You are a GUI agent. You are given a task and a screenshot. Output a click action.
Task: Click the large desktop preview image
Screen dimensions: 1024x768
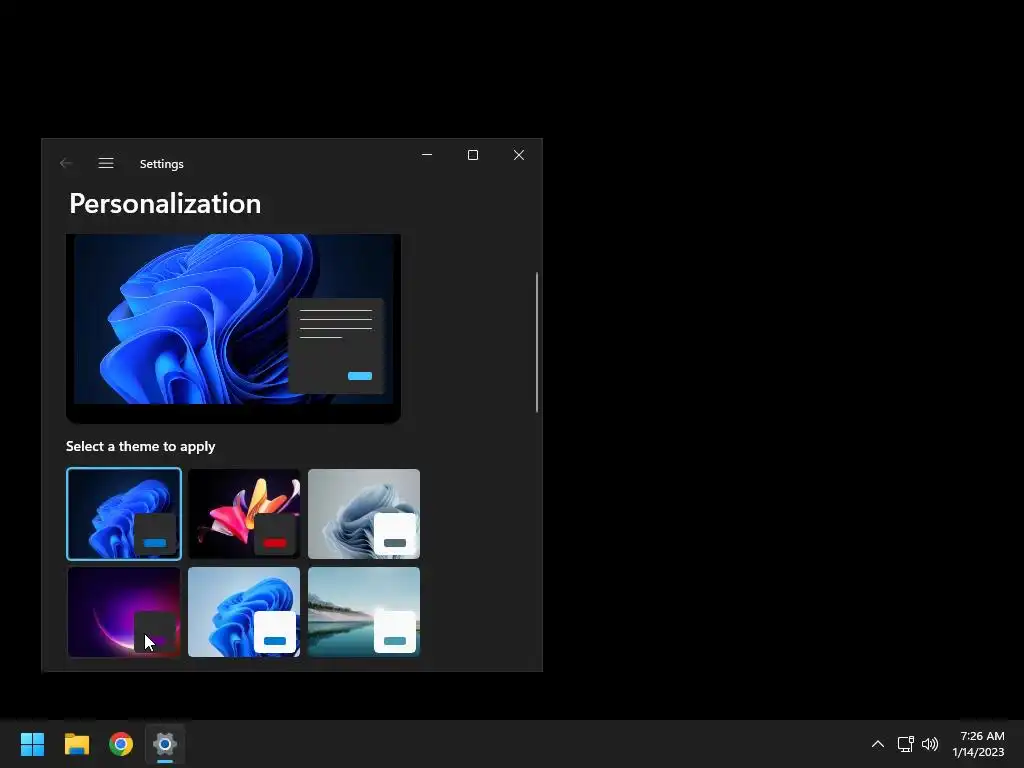[x=233, y=328]
